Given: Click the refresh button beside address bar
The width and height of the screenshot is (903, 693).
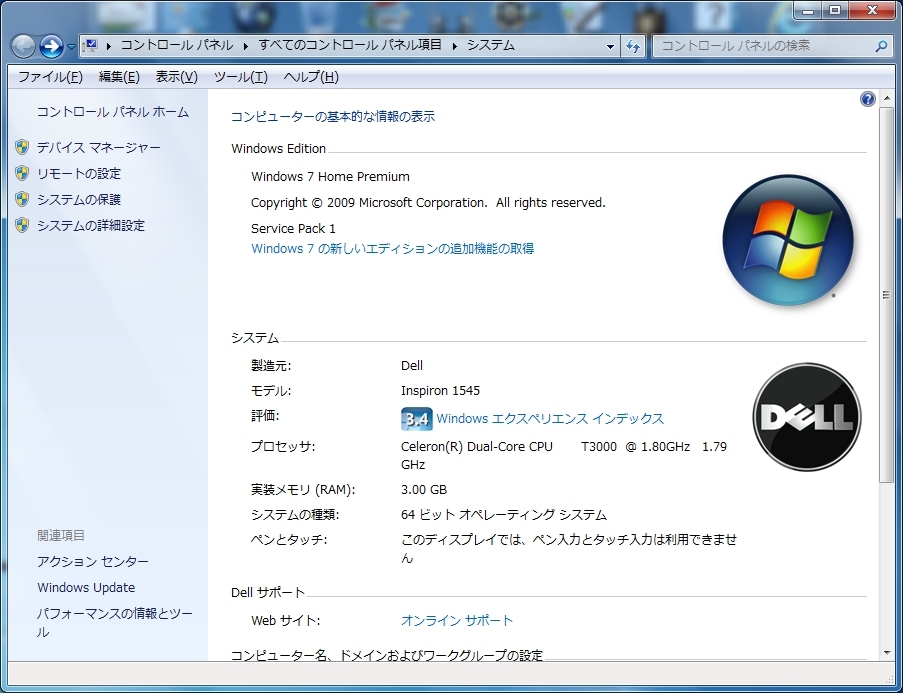Looking at the screenshot, I should point(633,46).
